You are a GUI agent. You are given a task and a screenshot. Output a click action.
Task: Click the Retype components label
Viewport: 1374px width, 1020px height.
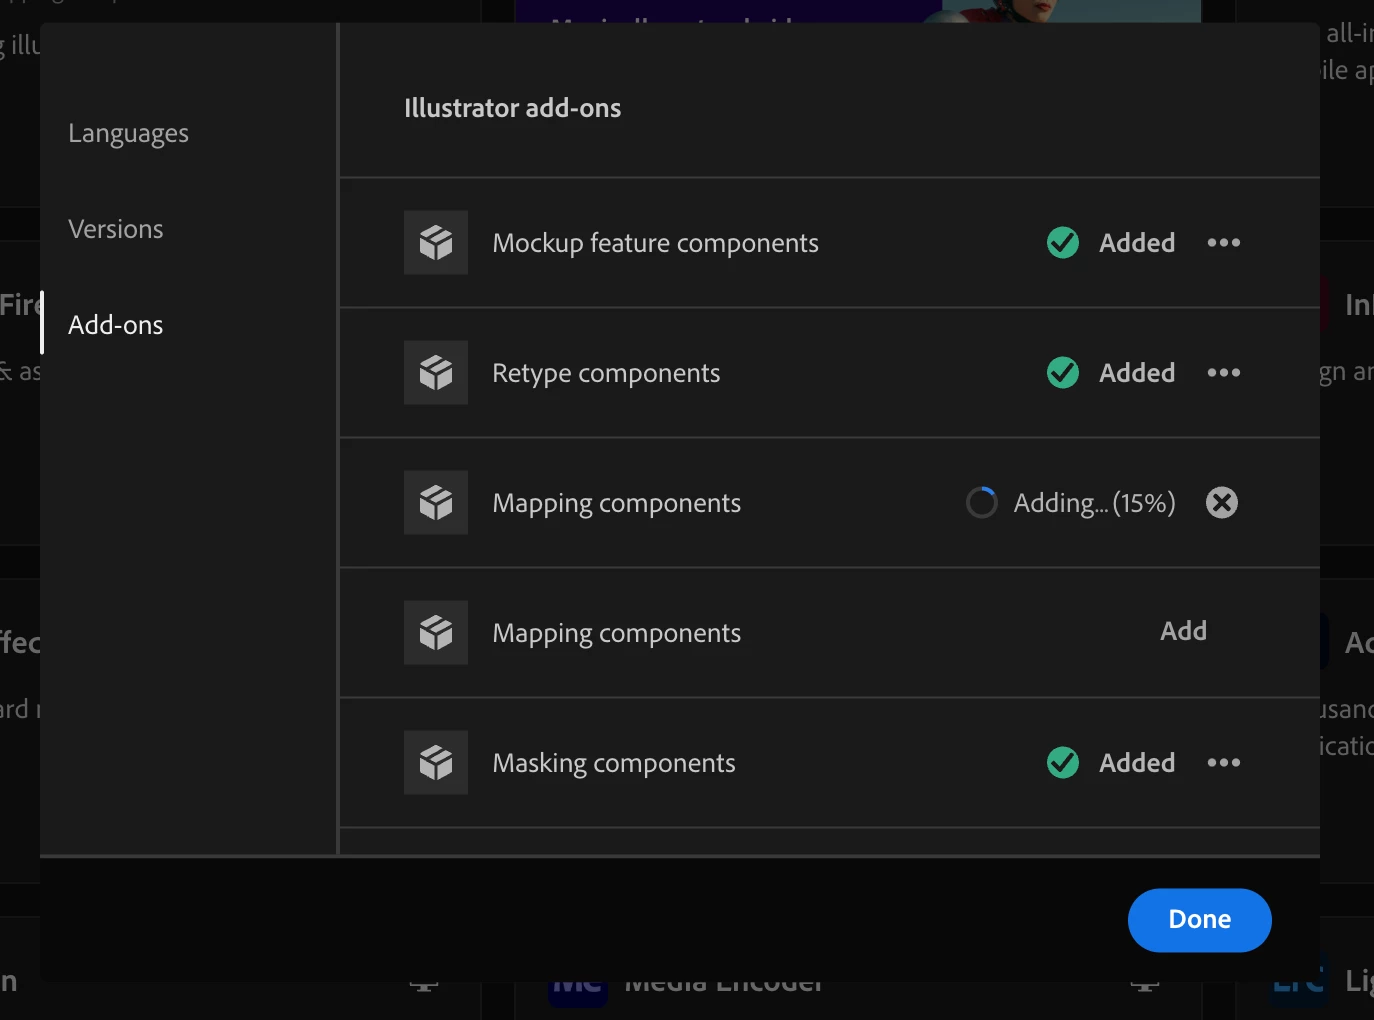point(606,374)
